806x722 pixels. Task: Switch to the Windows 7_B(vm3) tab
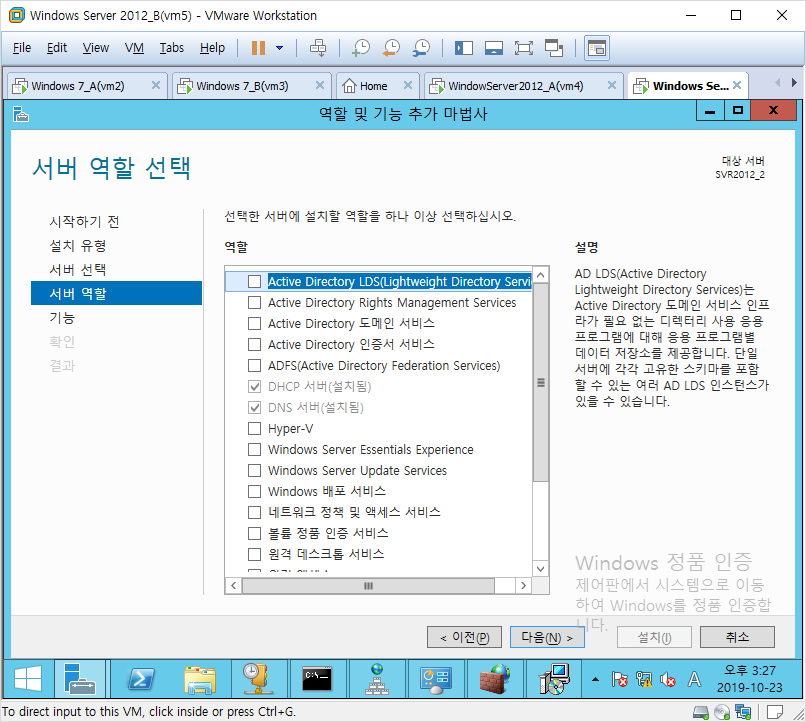242,86
